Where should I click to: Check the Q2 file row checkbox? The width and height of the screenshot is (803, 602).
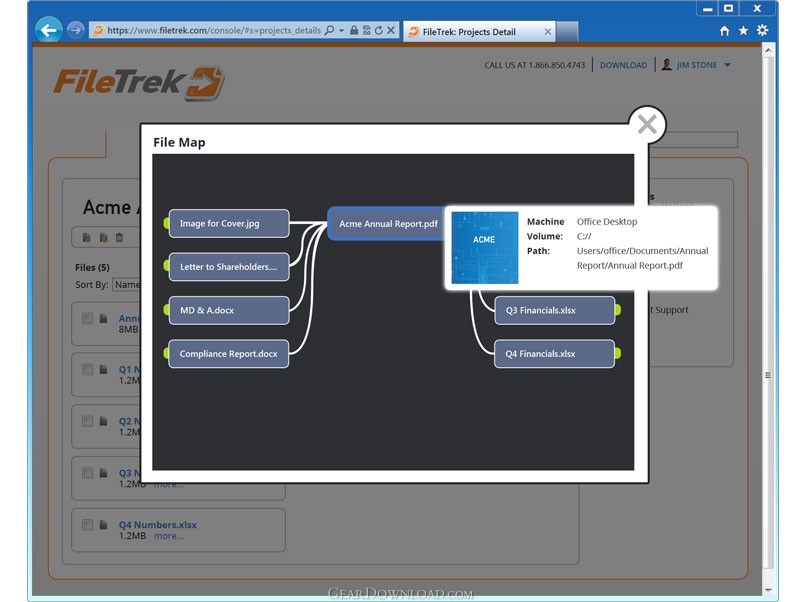(x=88, y=421)
